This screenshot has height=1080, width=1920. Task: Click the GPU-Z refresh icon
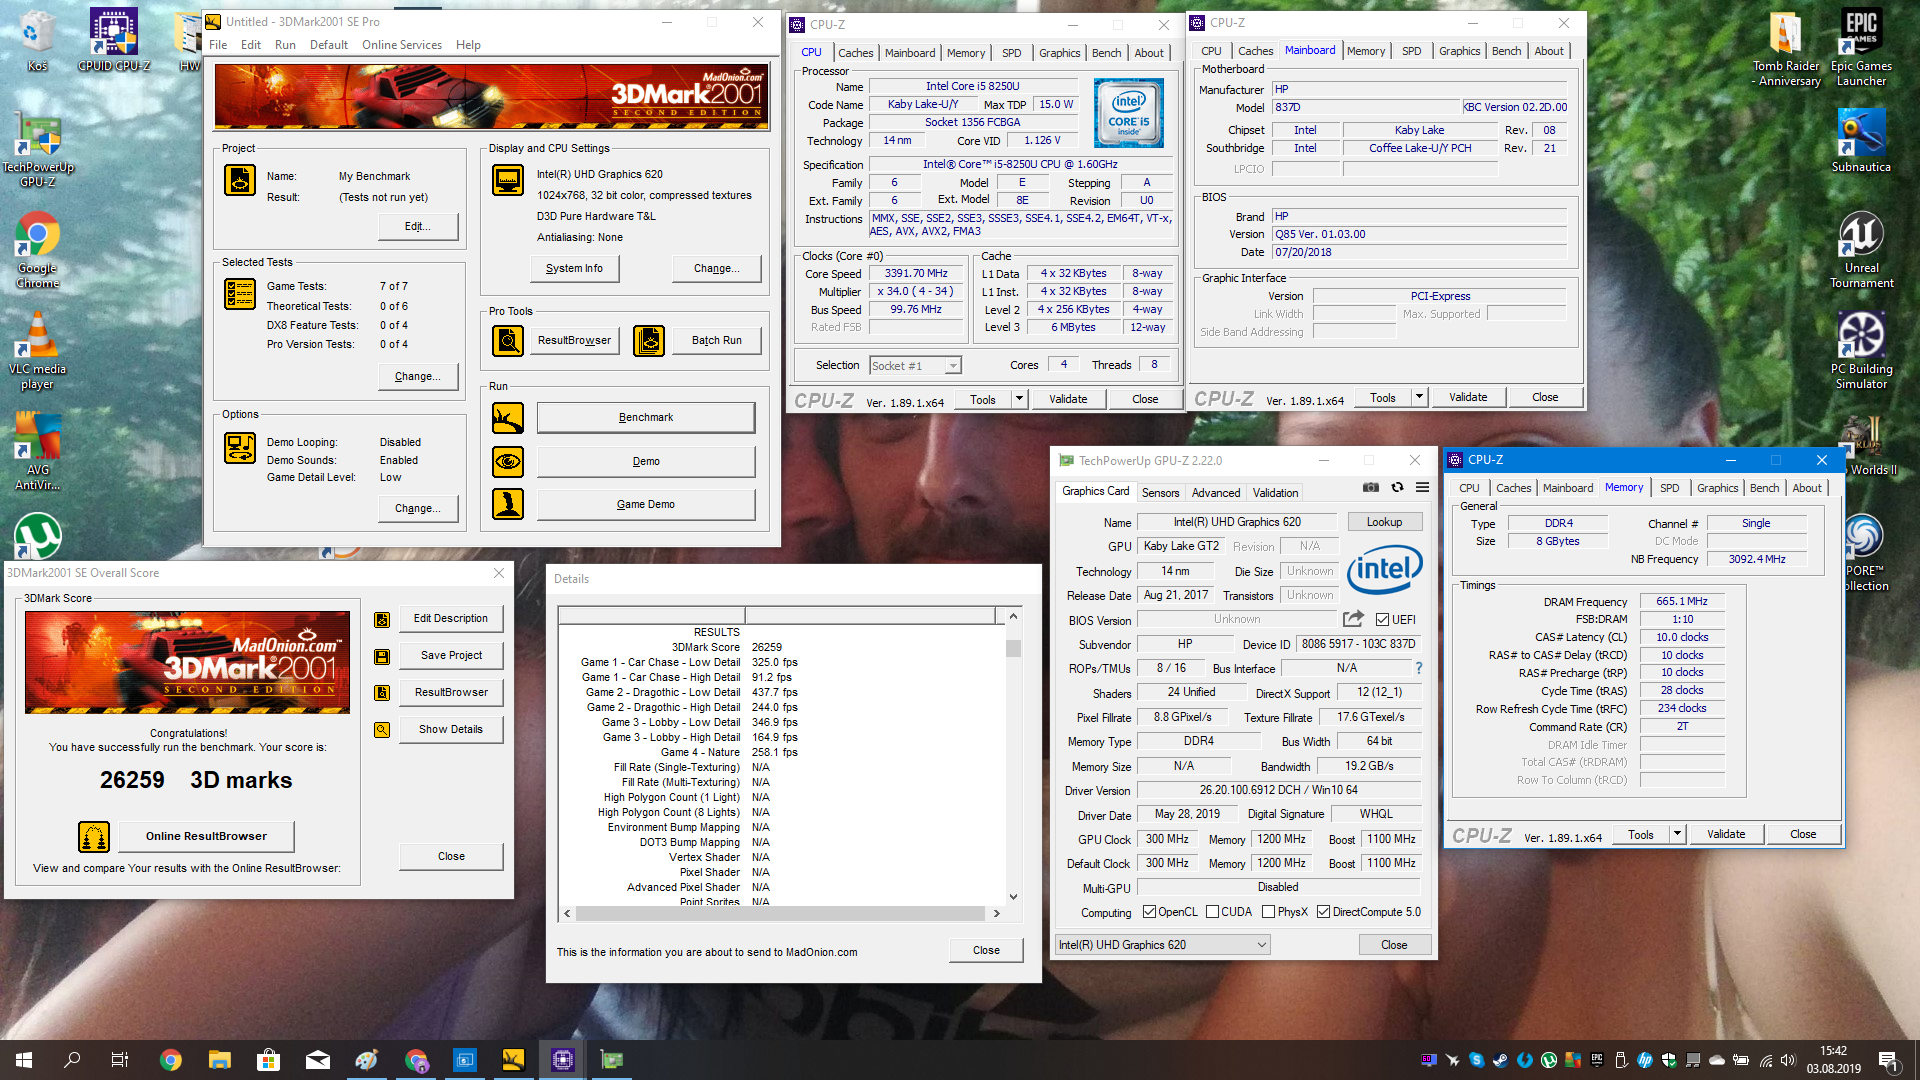point(1397,488)
